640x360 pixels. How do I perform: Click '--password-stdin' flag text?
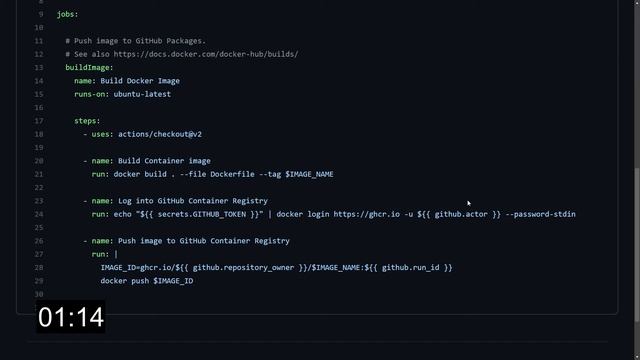click(x=540, y=214)
